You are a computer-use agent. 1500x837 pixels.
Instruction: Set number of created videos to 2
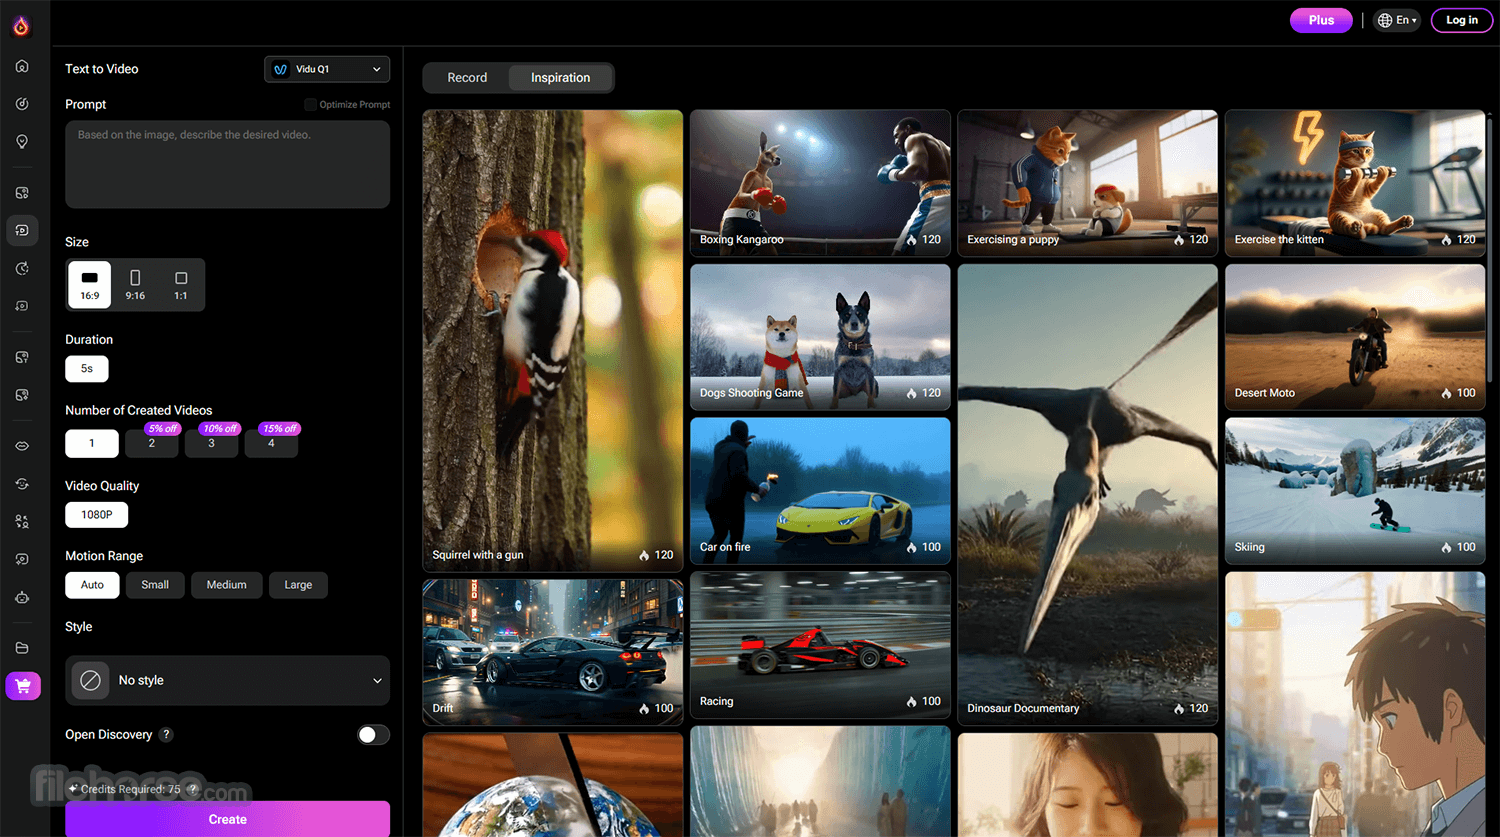(x=152, y=443)
